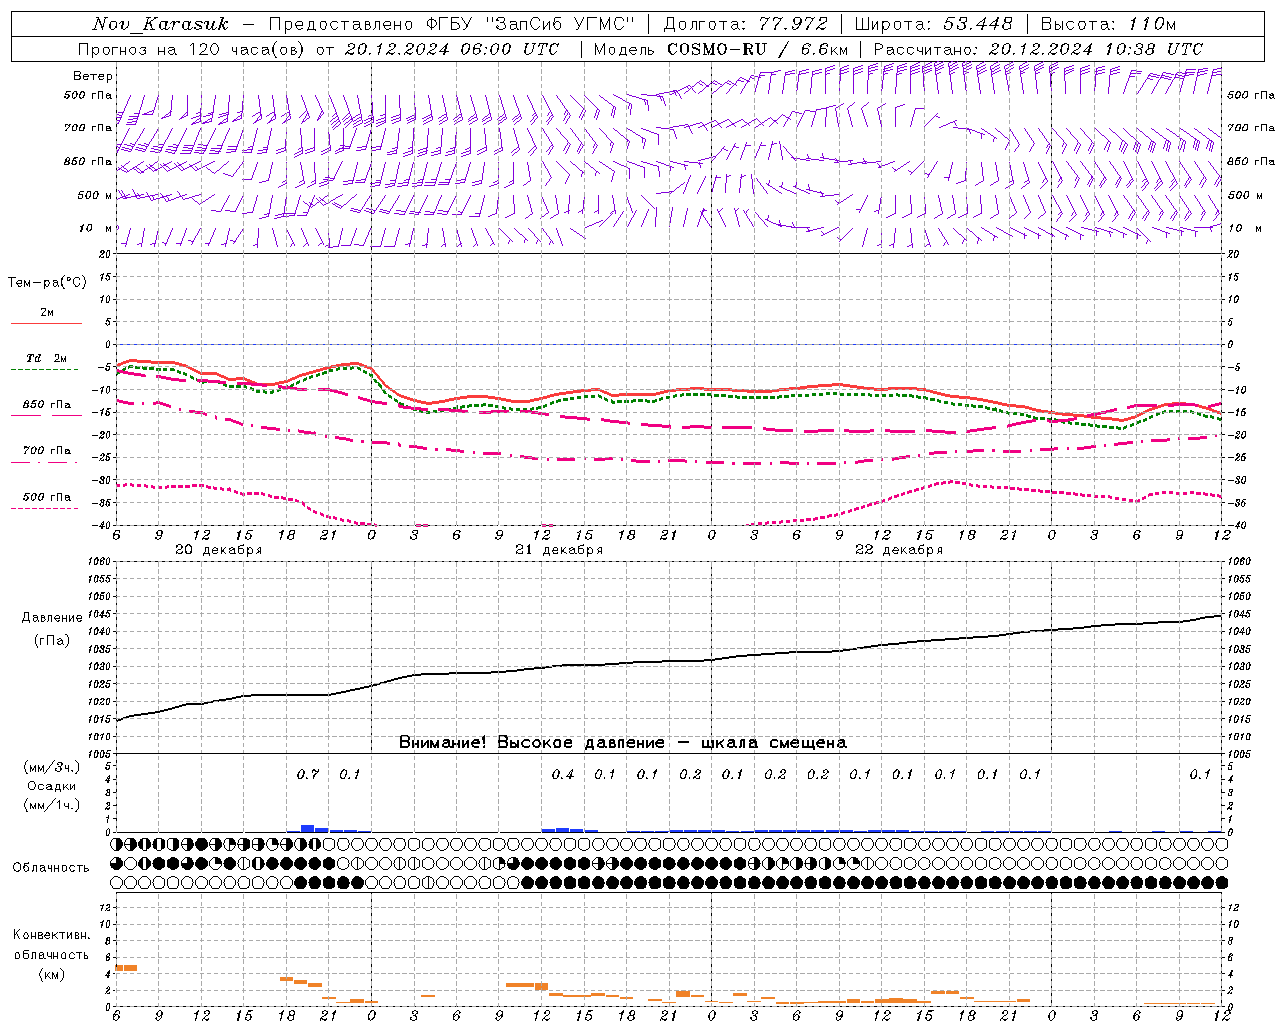The height and width of the screenshot is (1024, 1280).
Task: Select the text Предоставлено ФГБУ "ЗапСиб УГМС"
Action: [453, 24]
